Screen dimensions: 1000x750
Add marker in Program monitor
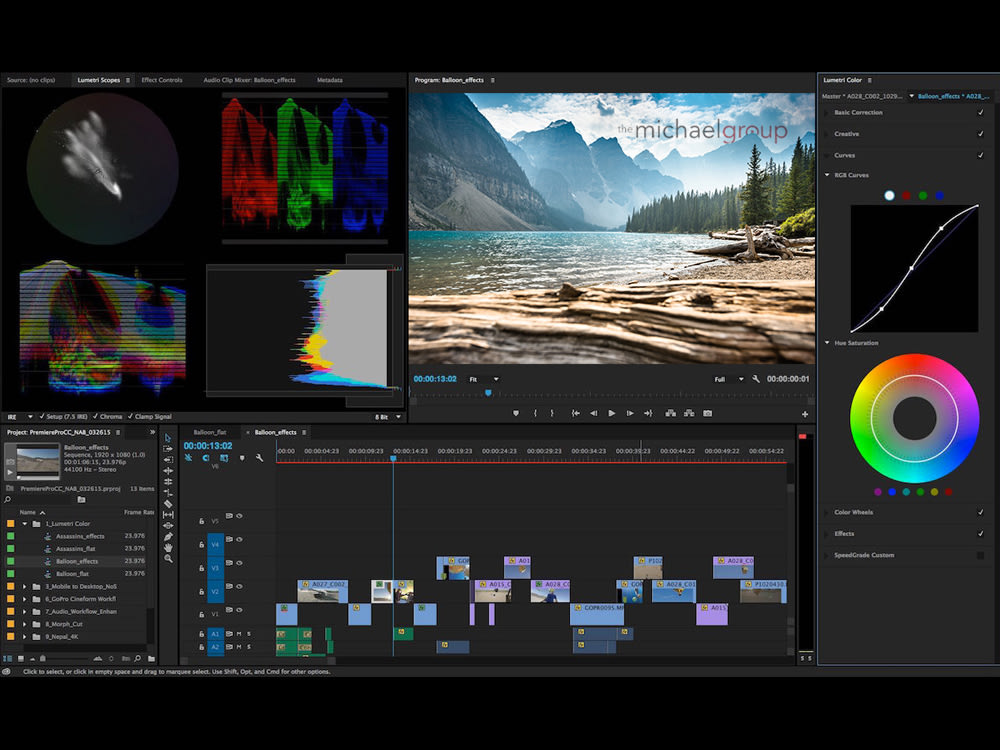tap(516, 413)
